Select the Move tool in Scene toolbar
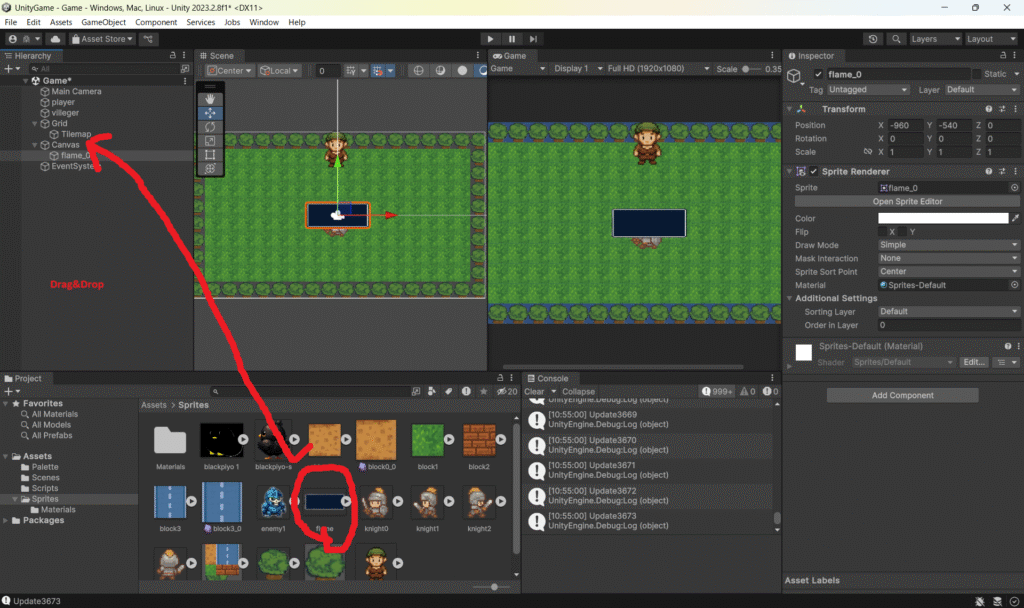The height and width of the screenshot is (608, 1024). 210,113
